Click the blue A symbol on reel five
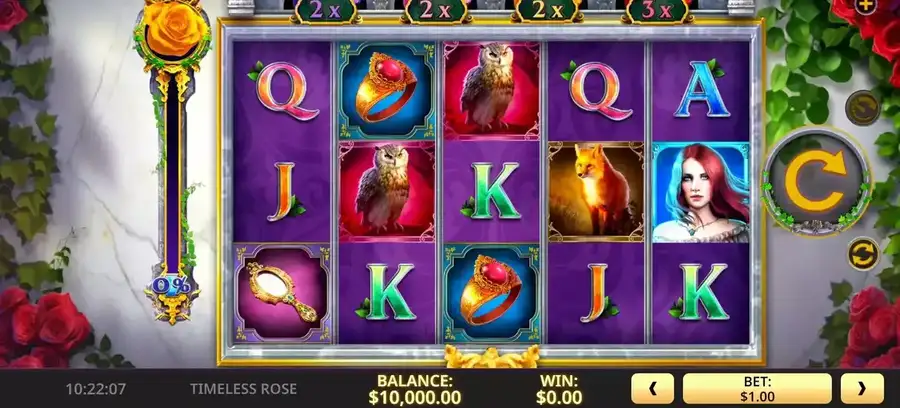The image size is (900, 408). pyautogui.click(x=700, y=89)
